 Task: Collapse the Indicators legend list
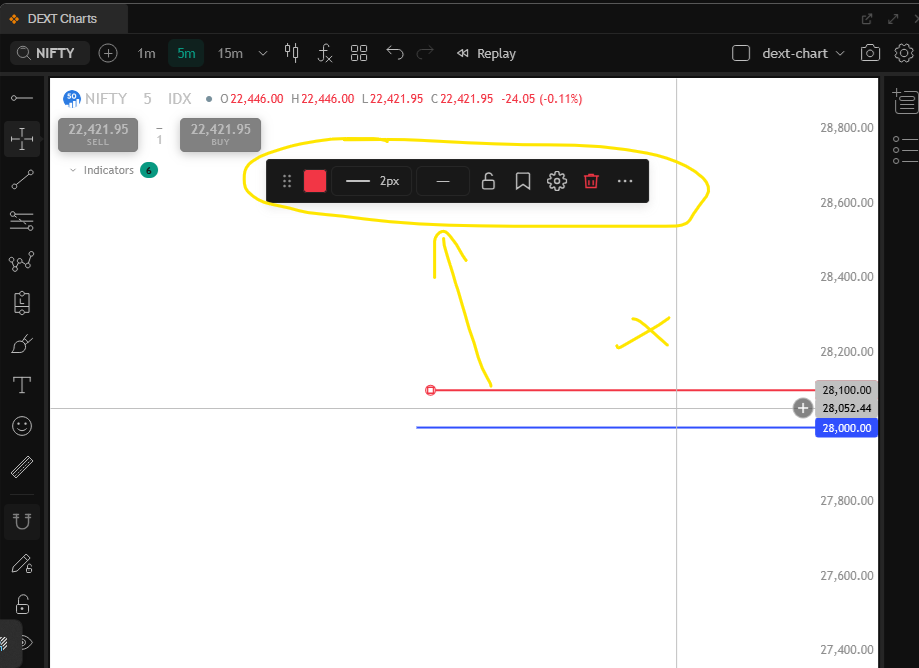coord(73,171)
